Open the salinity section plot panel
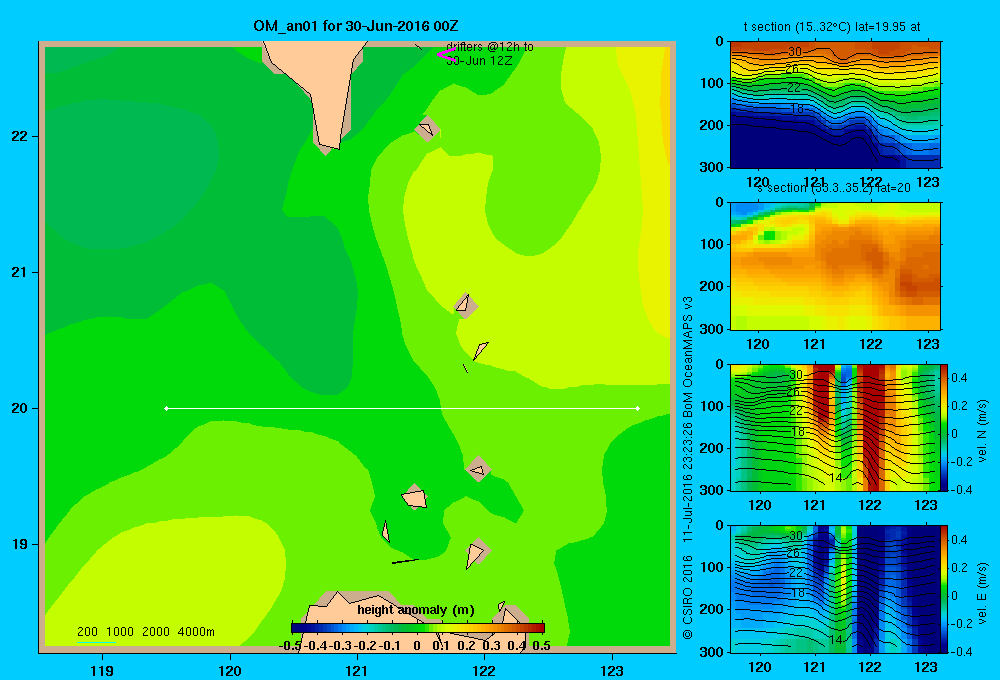This screenshot has width=1000, height=680. [x=835, y=266]
